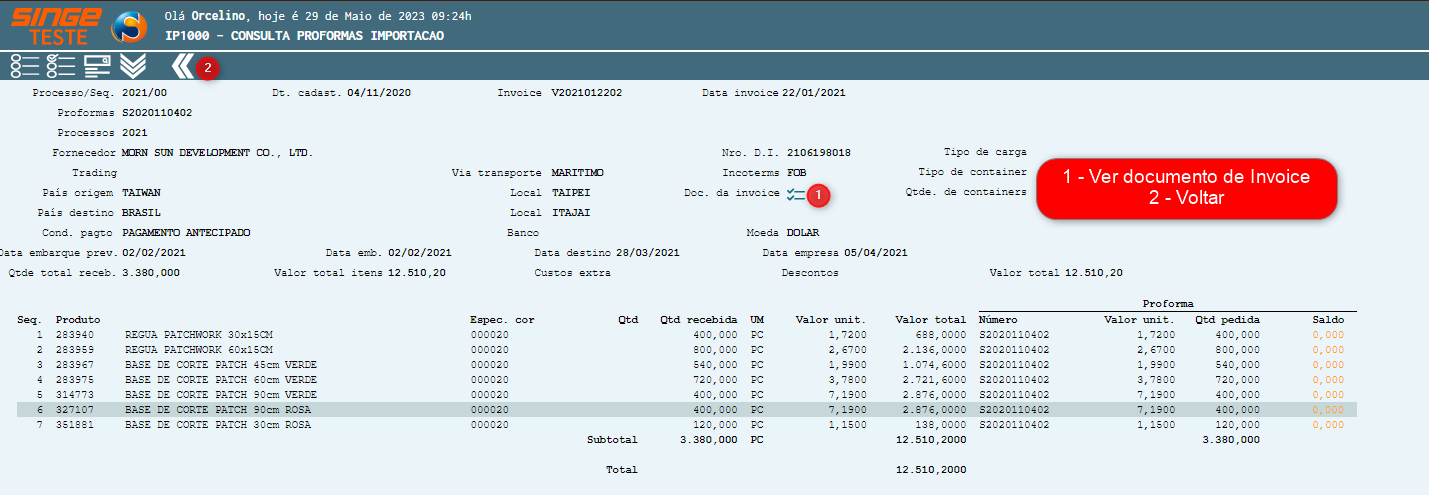Image resolution: width=1429 pixels, height=495 pixels.
Task: Click the País destino value BRASIL
Action: [141, 213]
